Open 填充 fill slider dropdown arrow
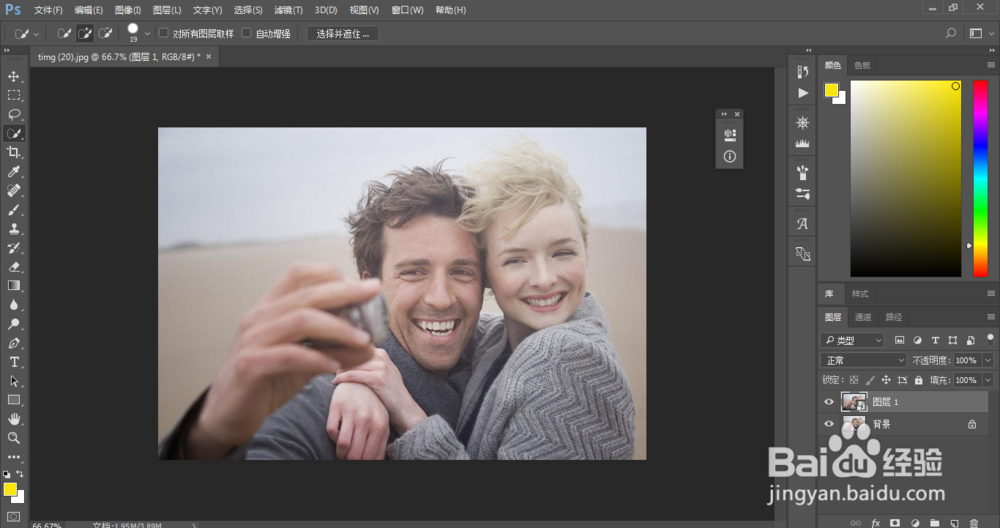The image size is (1000, 528). (x=988, y=380)
